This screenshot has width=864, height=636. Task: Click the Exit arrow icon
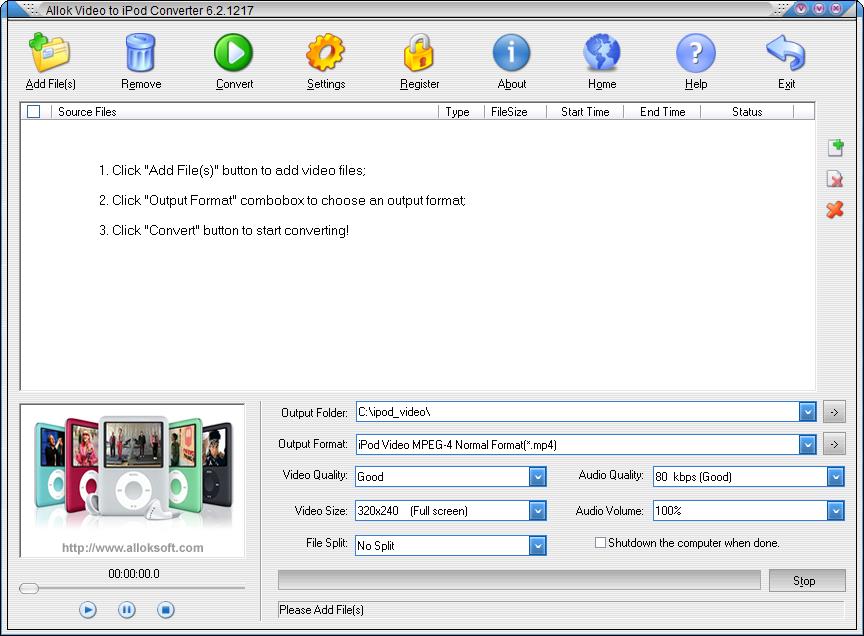pyautogui.click(x=786, y=52)
